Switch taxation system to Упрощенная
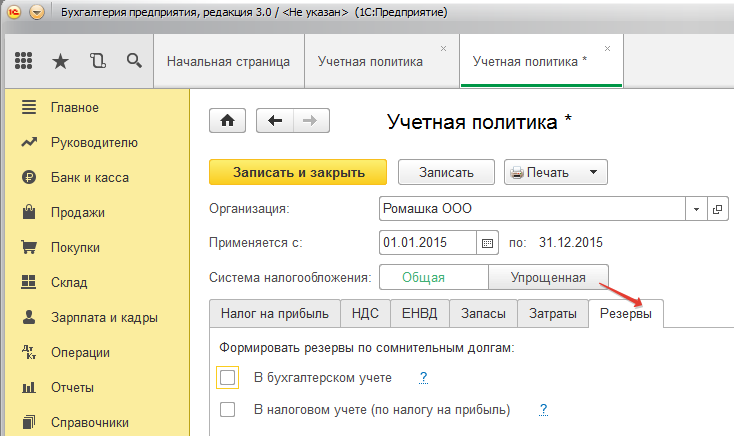Image resolution: width=734 pixels, height=436 pixels. [x=547, y=277]
